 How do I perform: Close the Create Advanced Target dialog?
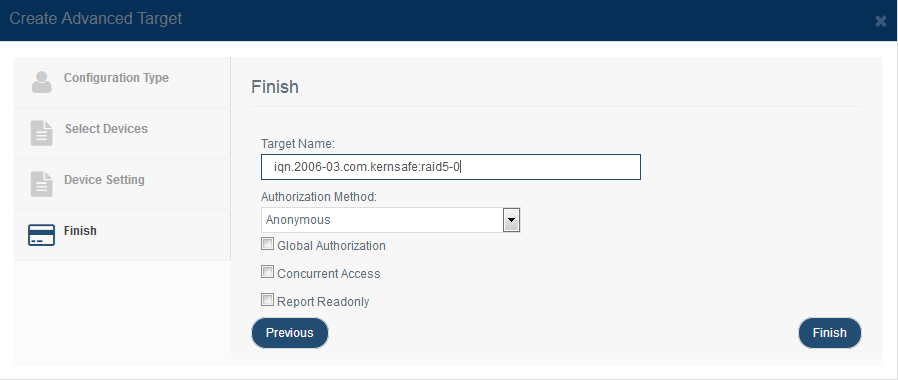(x=881, y=21)
